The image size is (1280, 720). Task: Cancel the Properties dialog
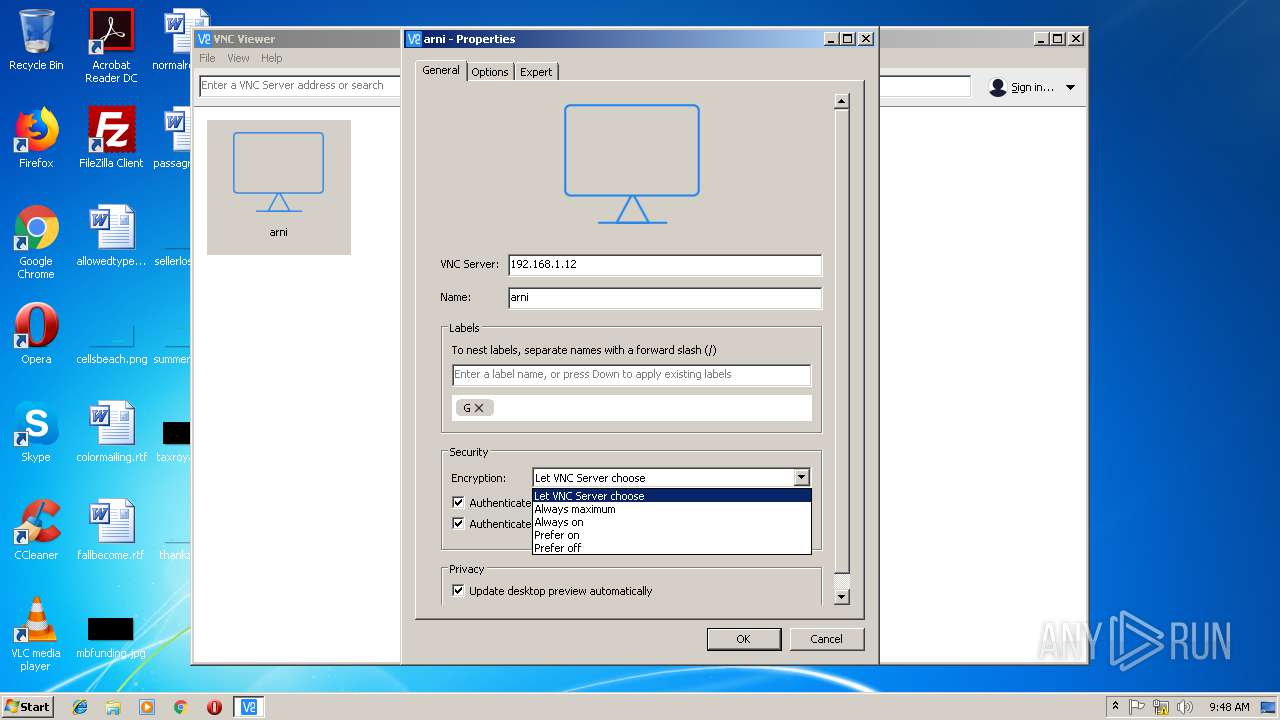point(826,639)
